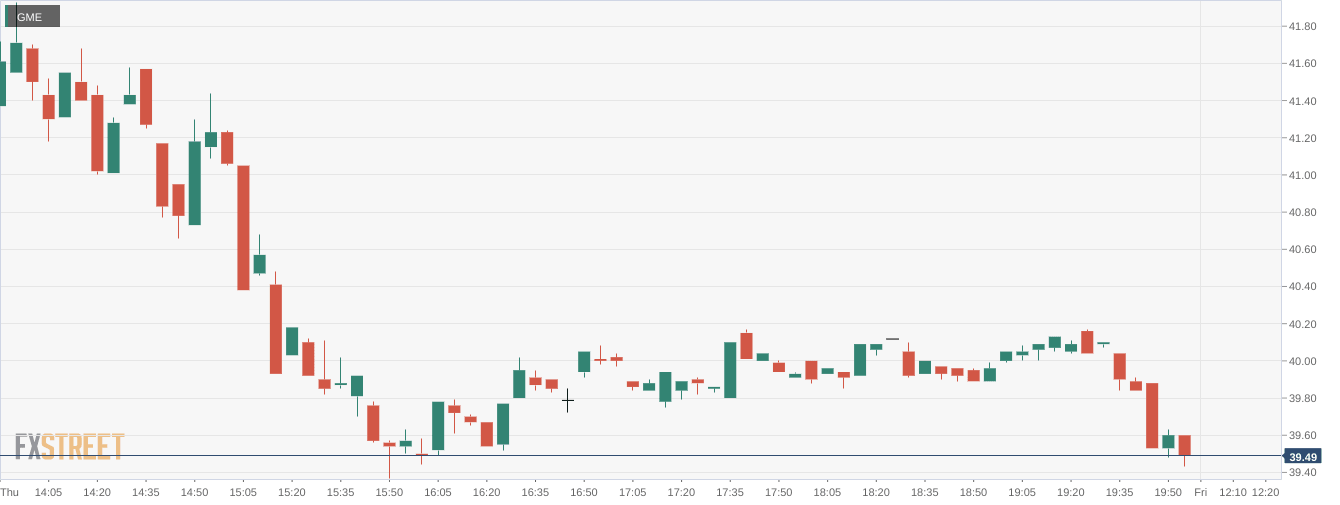Click the Thu day label on axis
This screenshot has height=505, width=1340.
click(x=9, y=492)
